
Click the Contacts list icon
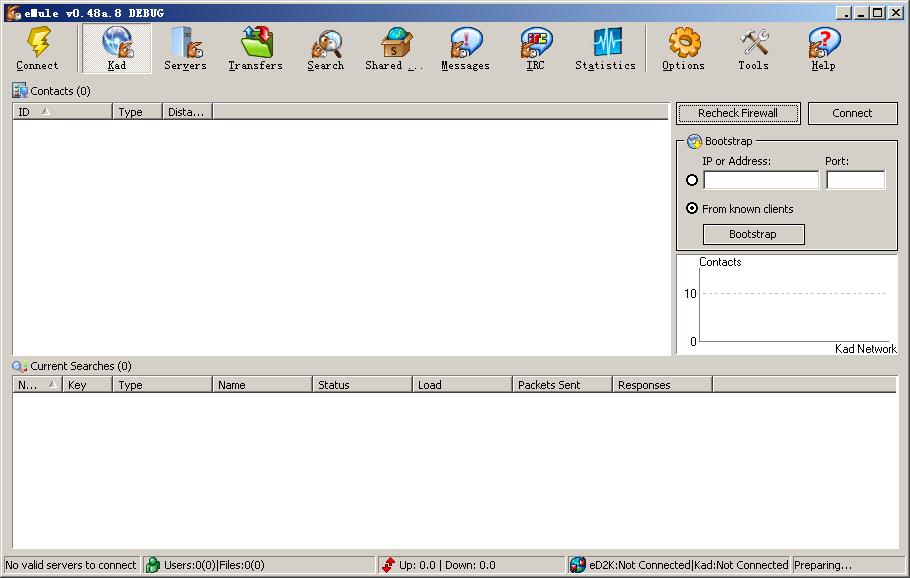pos(20,91)
